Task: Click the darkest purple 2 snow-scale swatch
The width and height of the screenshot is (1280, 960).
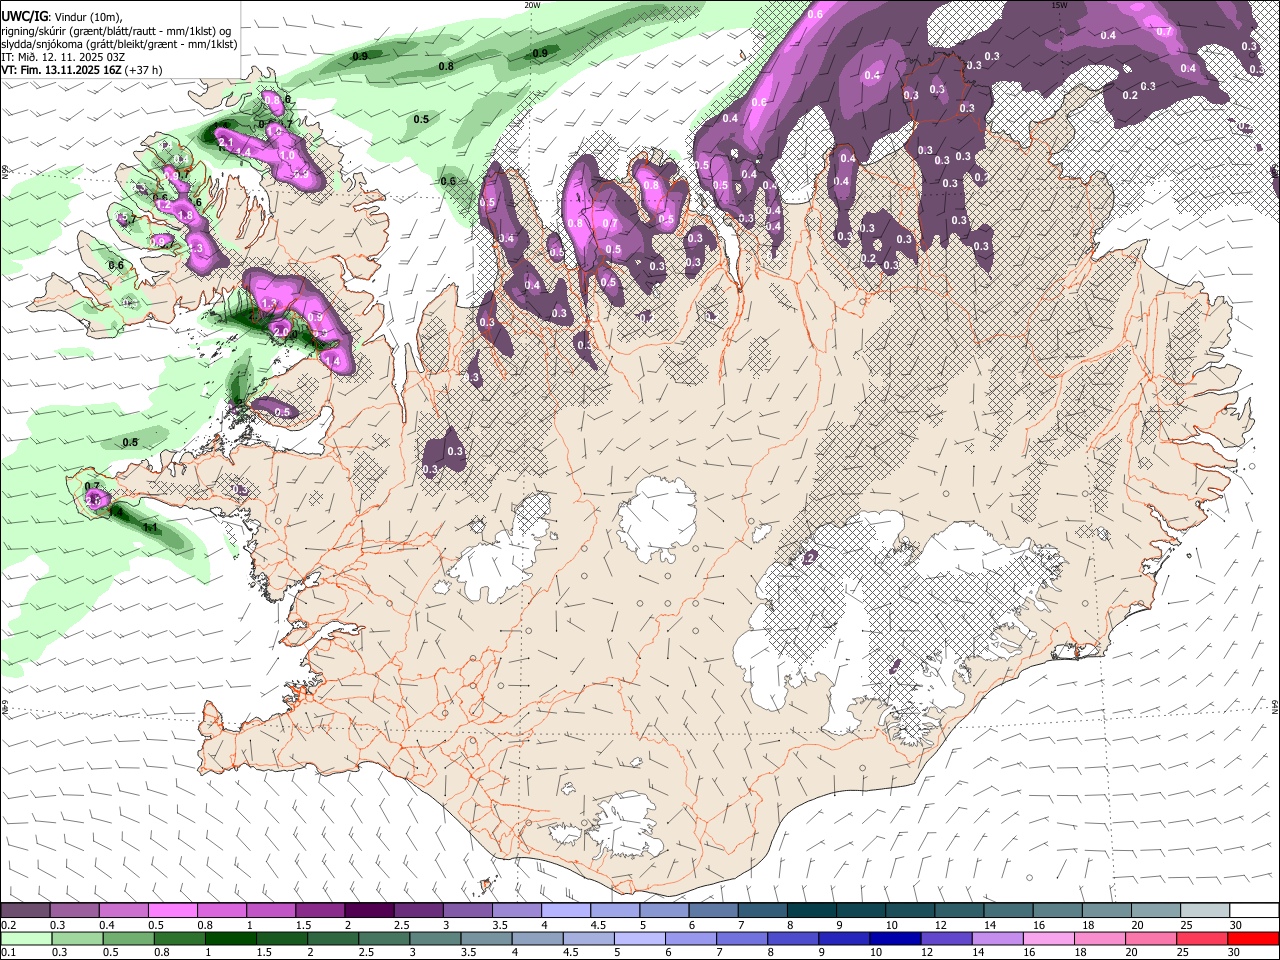Action: [x=369, y=911]
